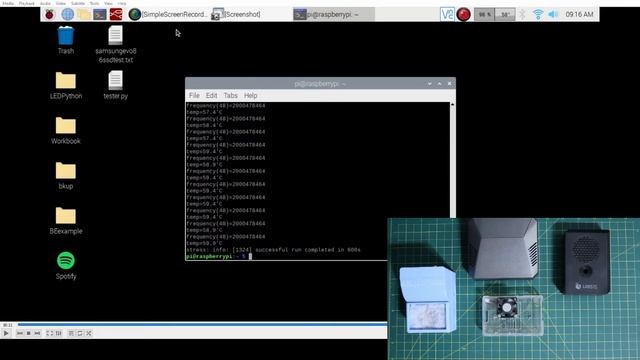
Task: Select the BEexample folder
Action: (x=66, y=220)
